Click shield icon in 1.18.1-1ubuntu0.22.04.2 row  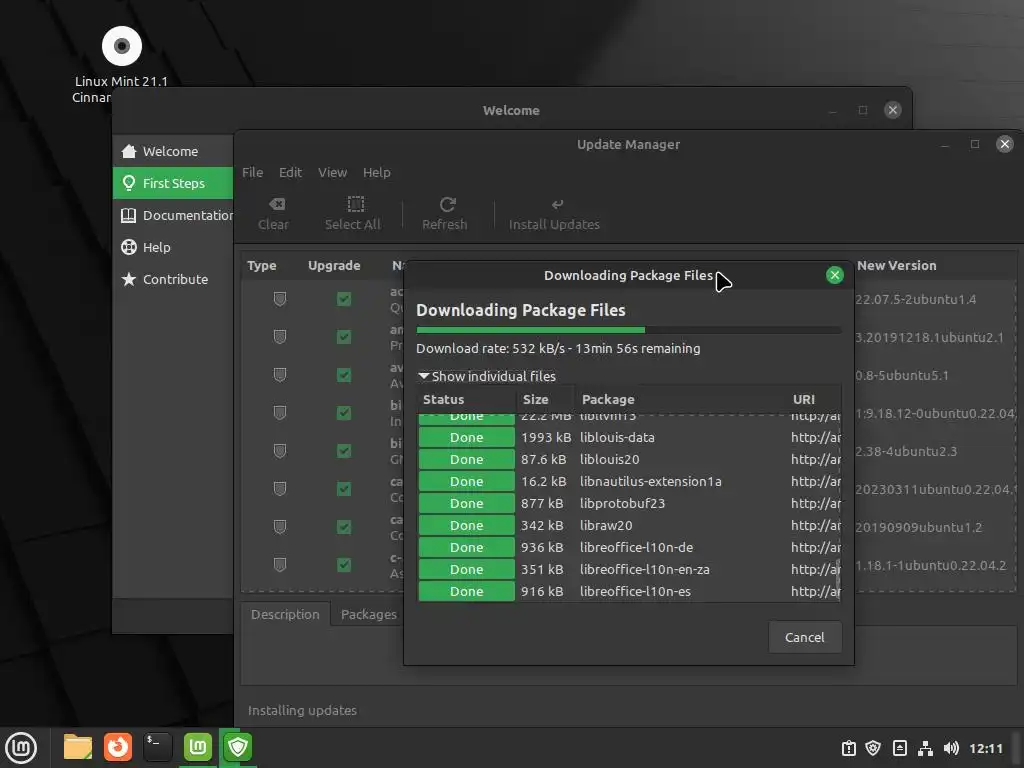click(x=280, y=564)
